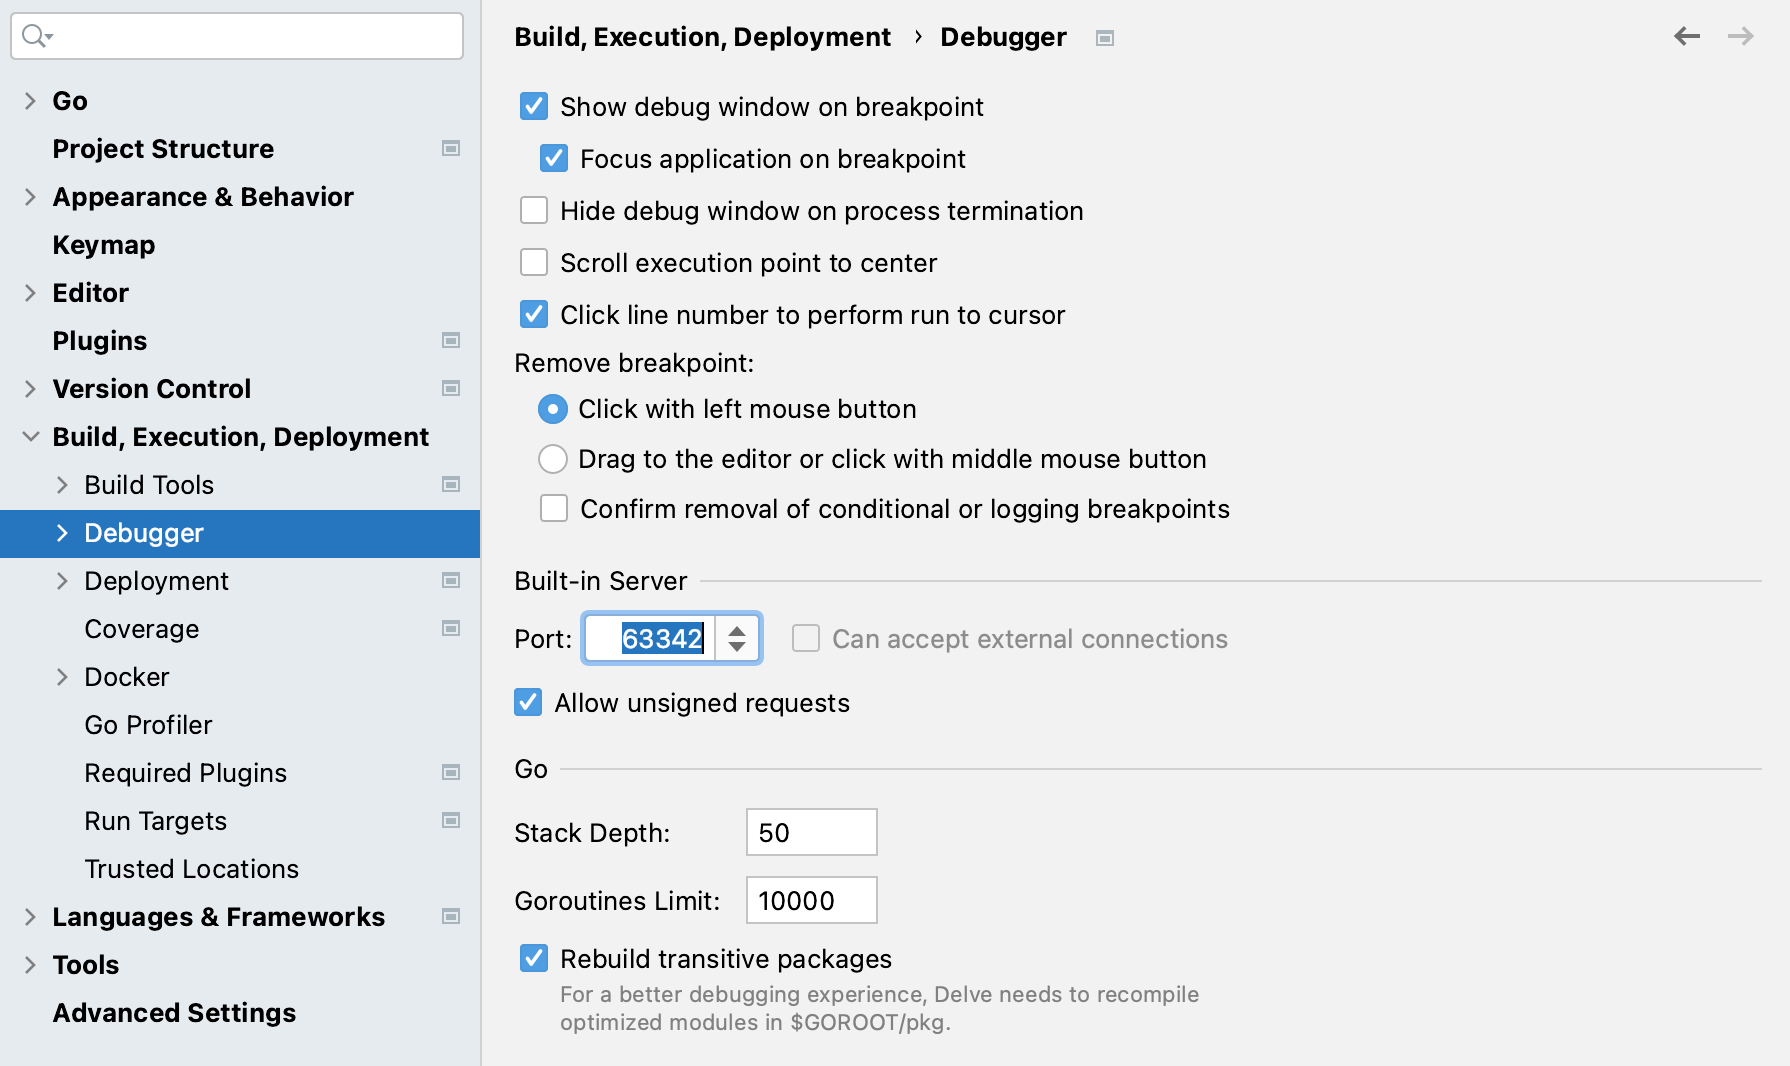
Task: Go to Go Profiler settings
Action: click(x=148, y=725)
